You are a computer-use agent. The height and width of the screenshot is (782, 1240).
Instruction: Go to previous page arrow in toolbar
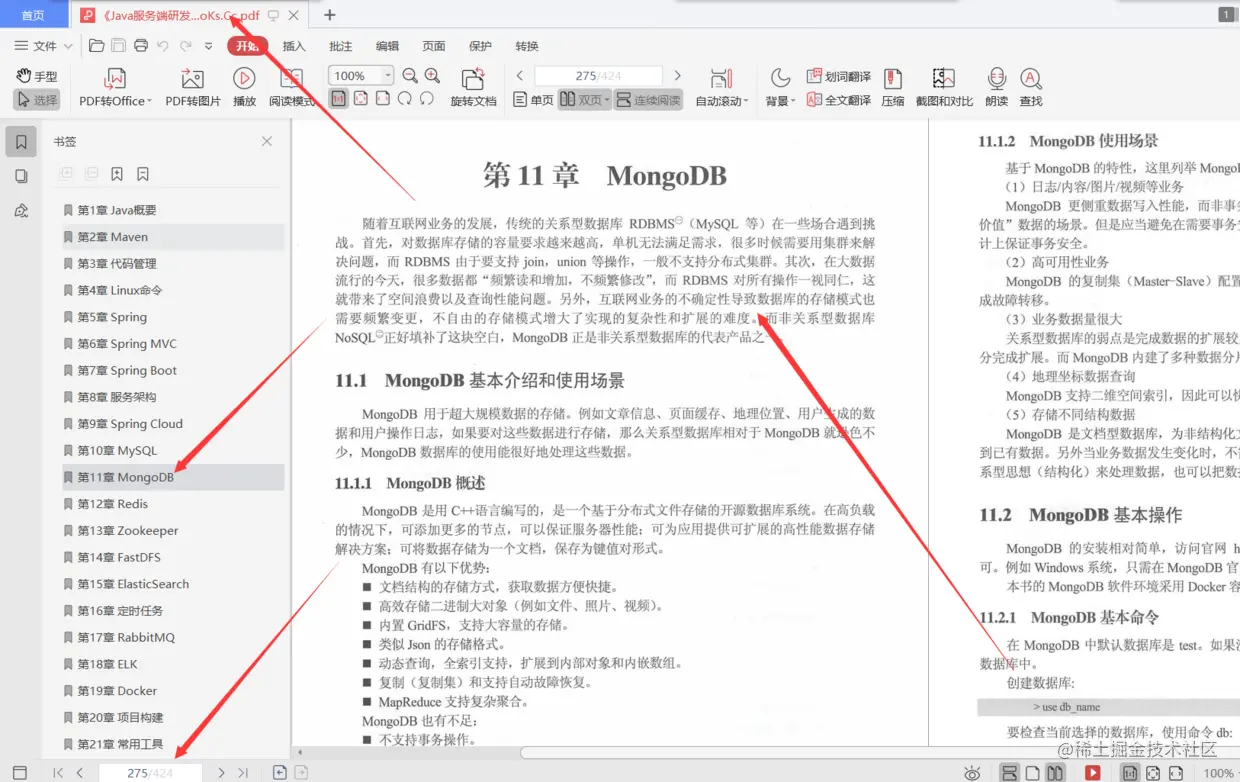click(520, 75)
